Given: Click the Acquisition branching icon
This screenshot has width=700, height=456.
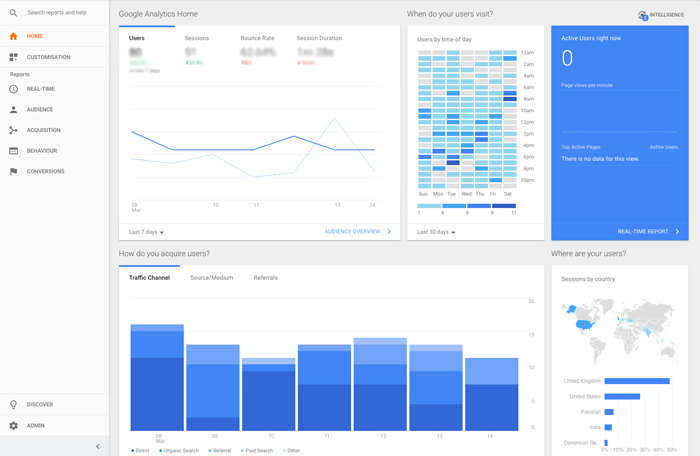Looking at the screenshot, I should point(13,130).
